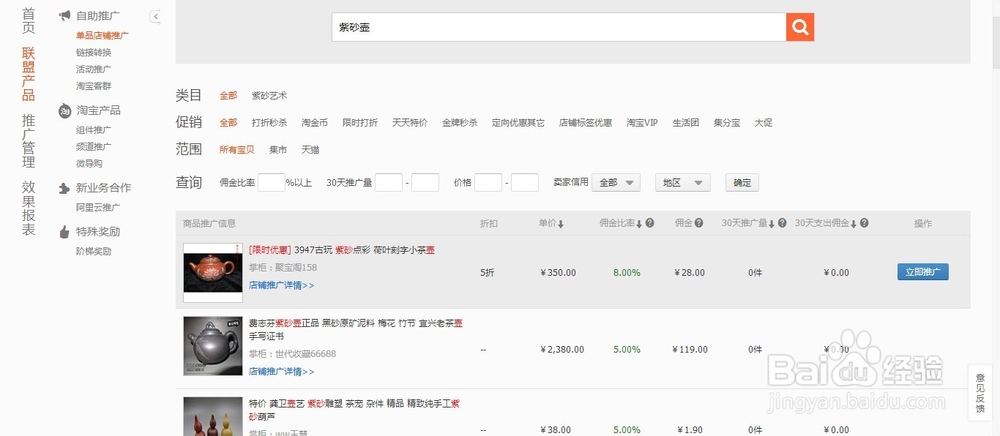
Task: Filter promotion by 生活团
Action: click(x=686, y=123)
